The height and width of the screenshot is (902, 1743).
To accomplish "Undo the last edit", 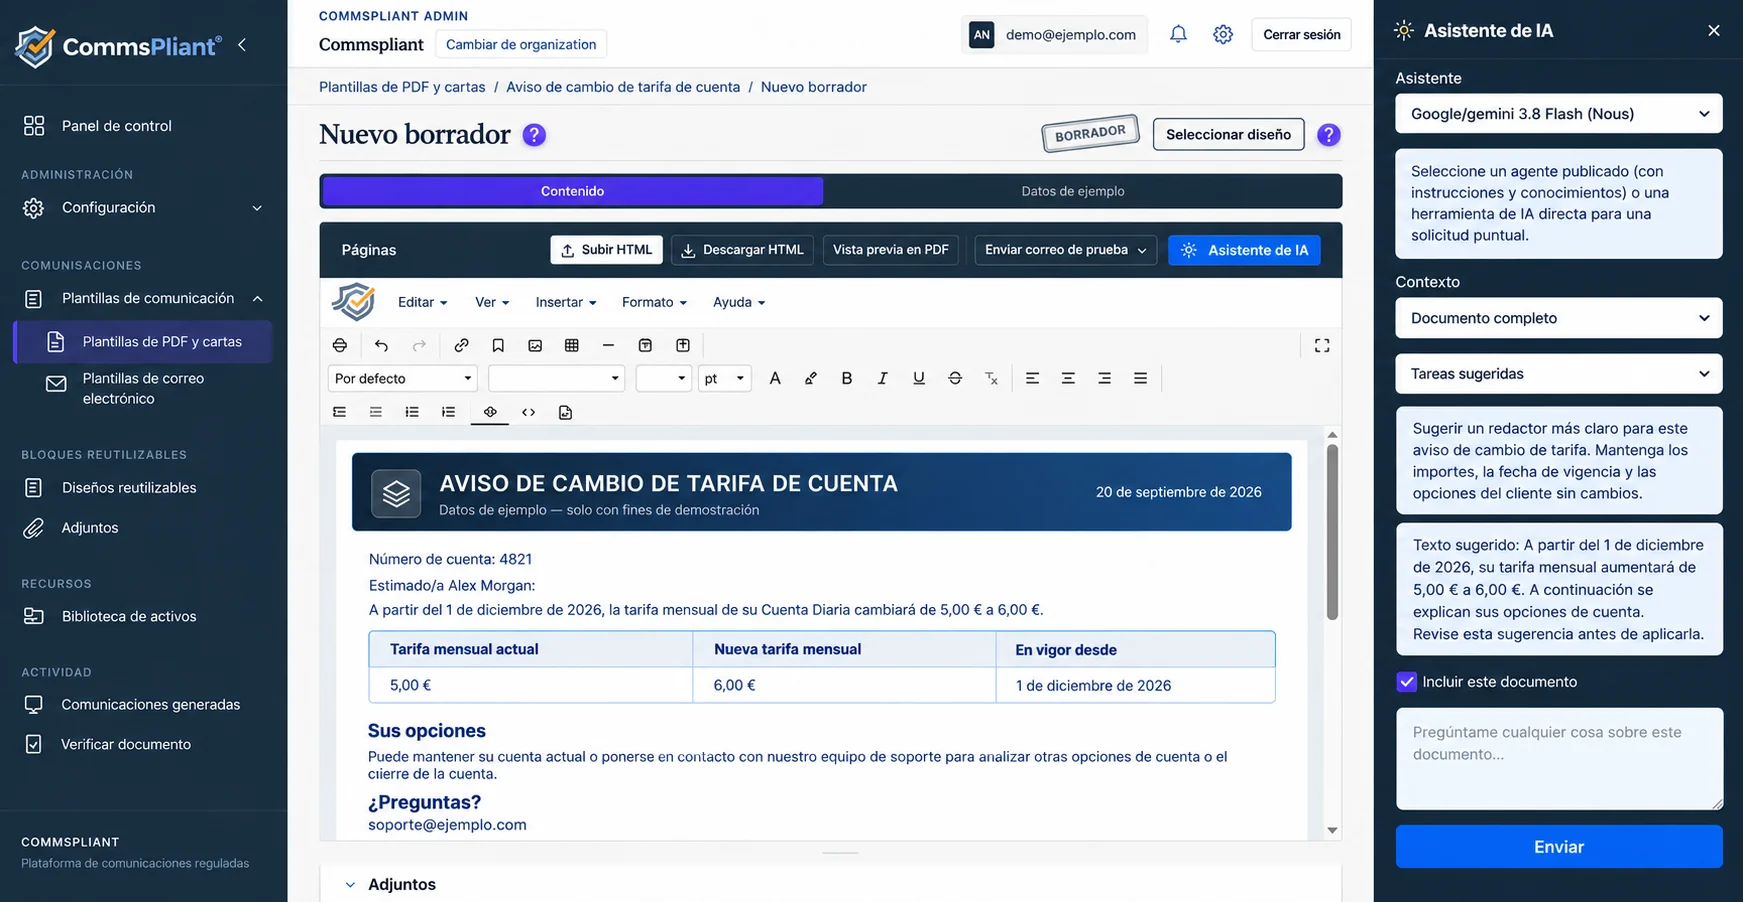I will [381, 345].
